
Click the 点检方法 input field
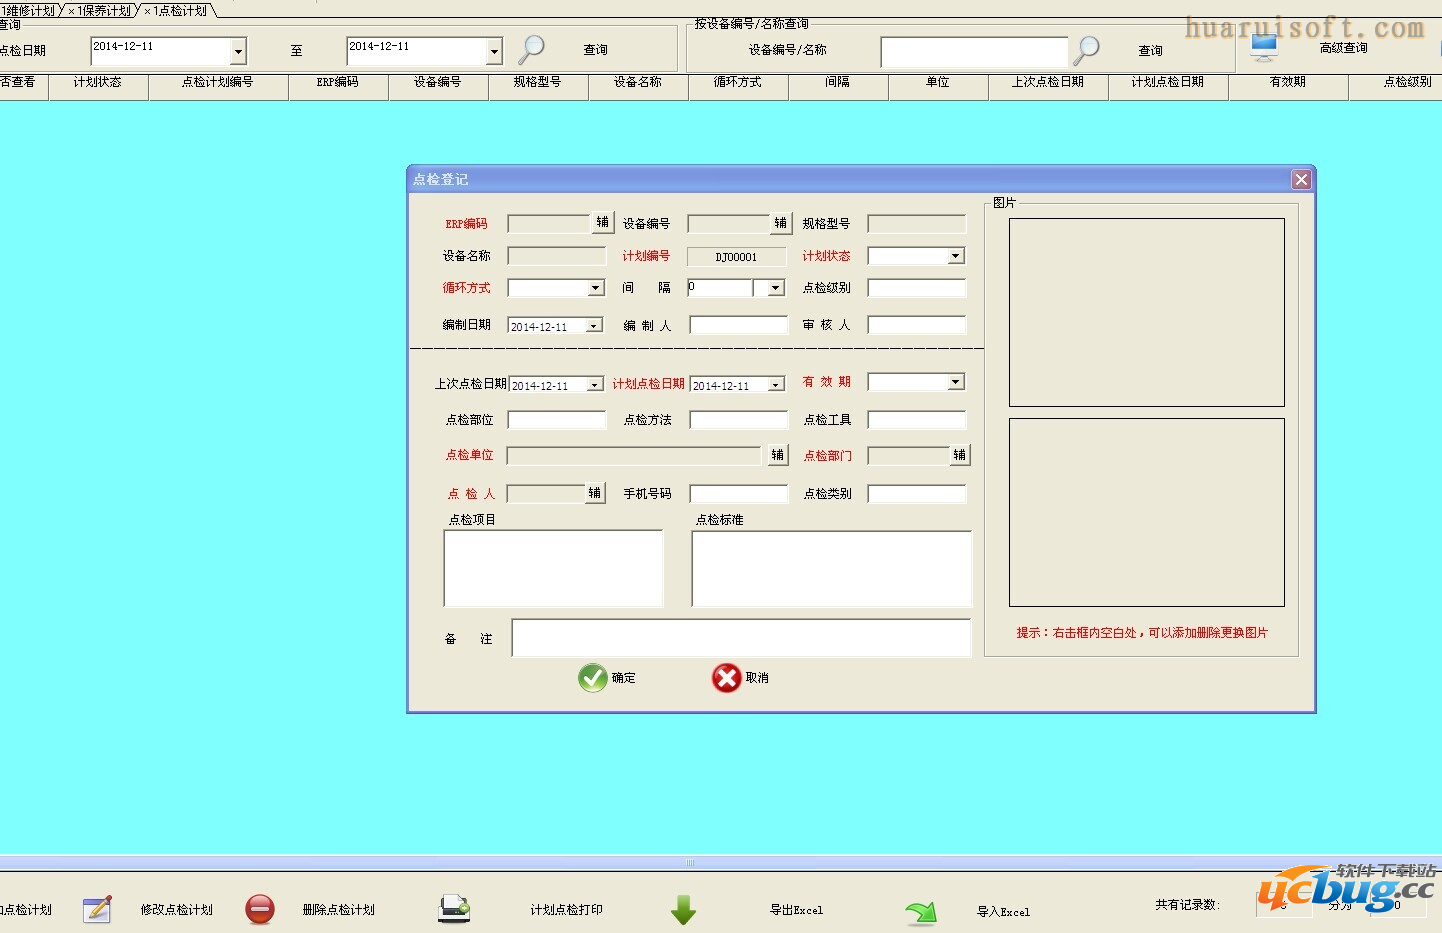739,420
